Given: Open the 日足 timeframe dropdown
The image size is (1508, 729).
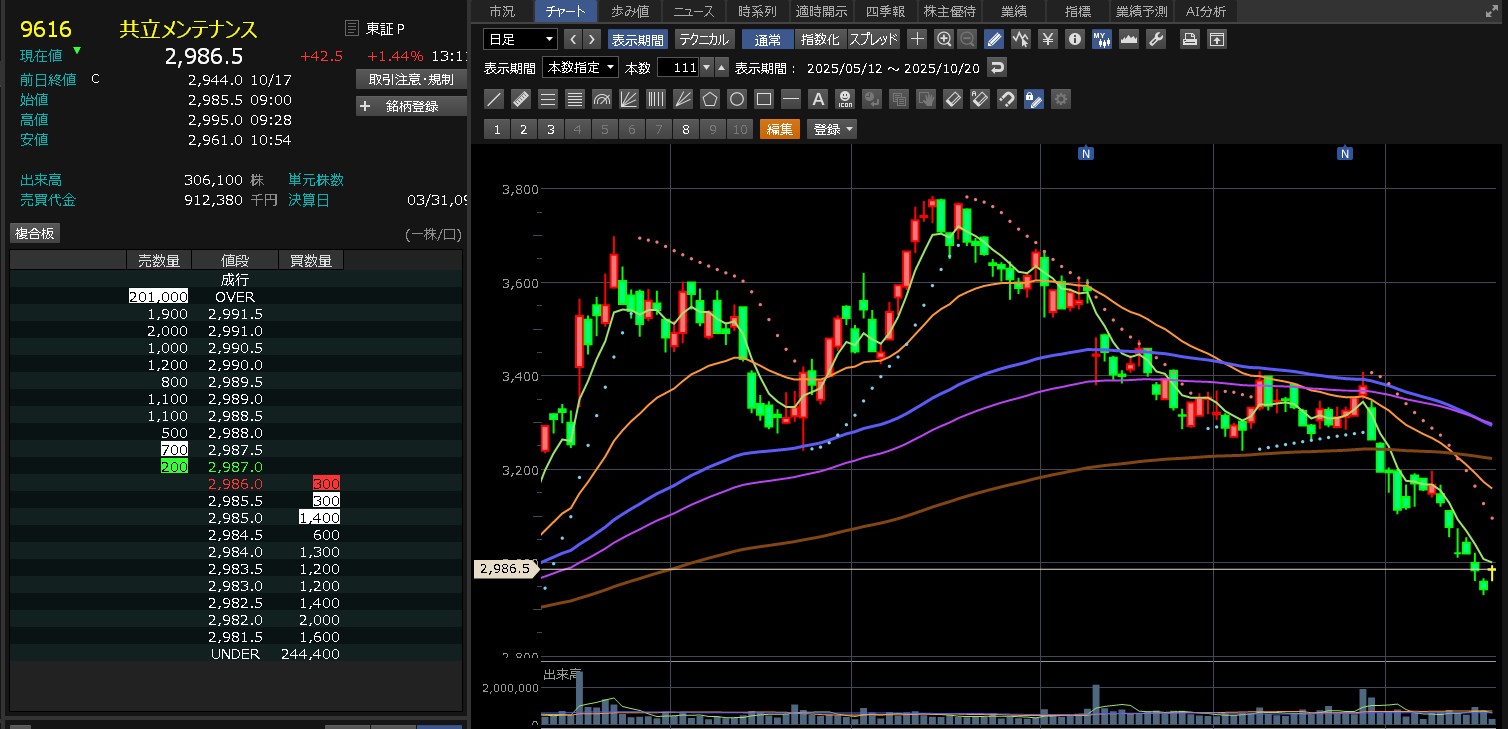Looking at the screenshot, I should point(520,39).
